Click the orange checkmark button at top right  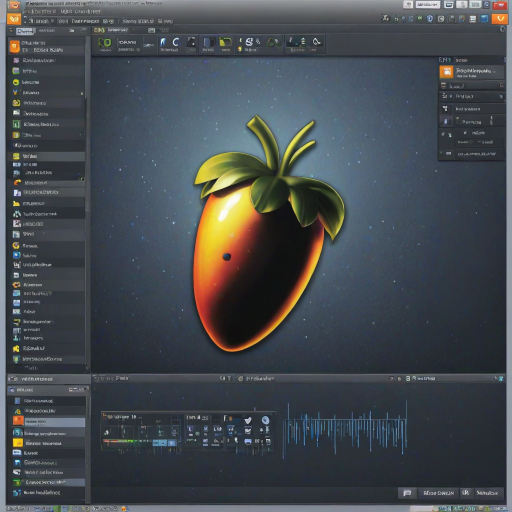499,19
